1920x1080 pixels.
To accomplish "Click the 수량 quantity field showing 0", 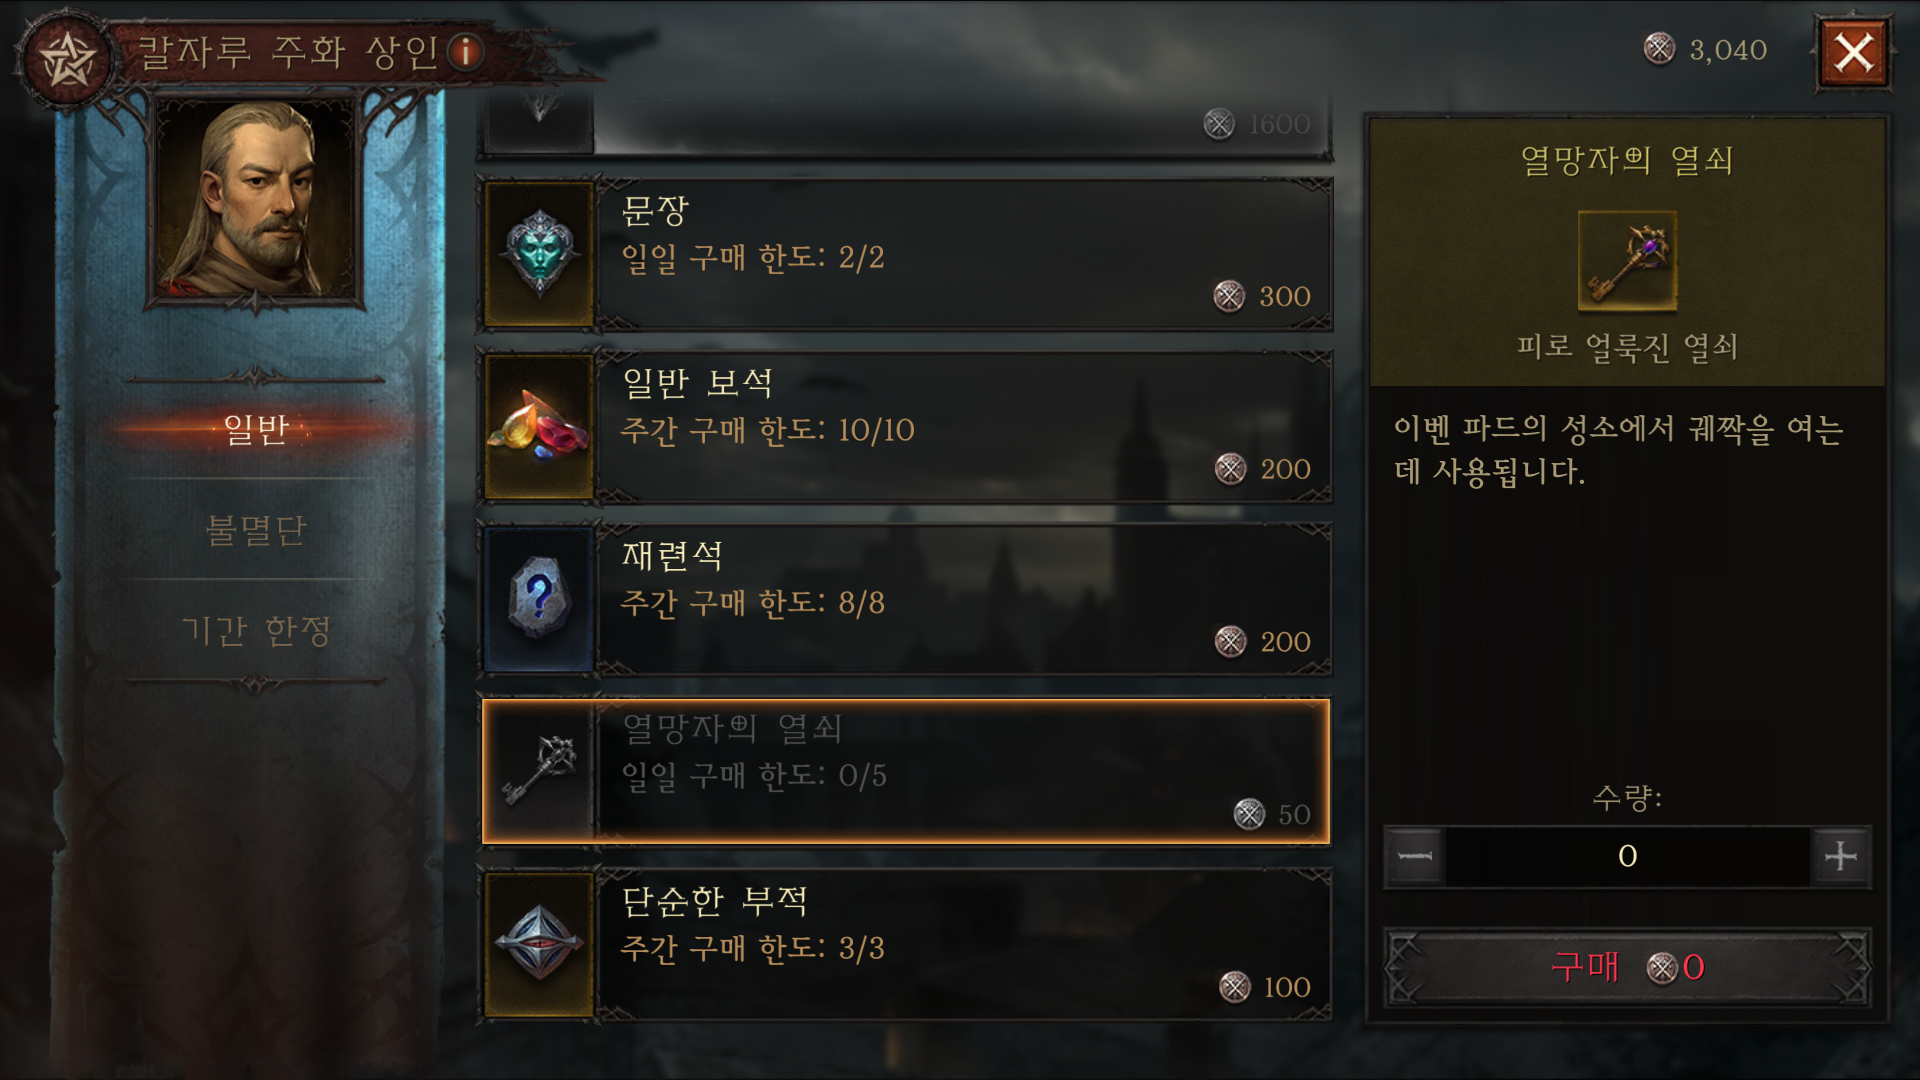I will (1627, 856).
